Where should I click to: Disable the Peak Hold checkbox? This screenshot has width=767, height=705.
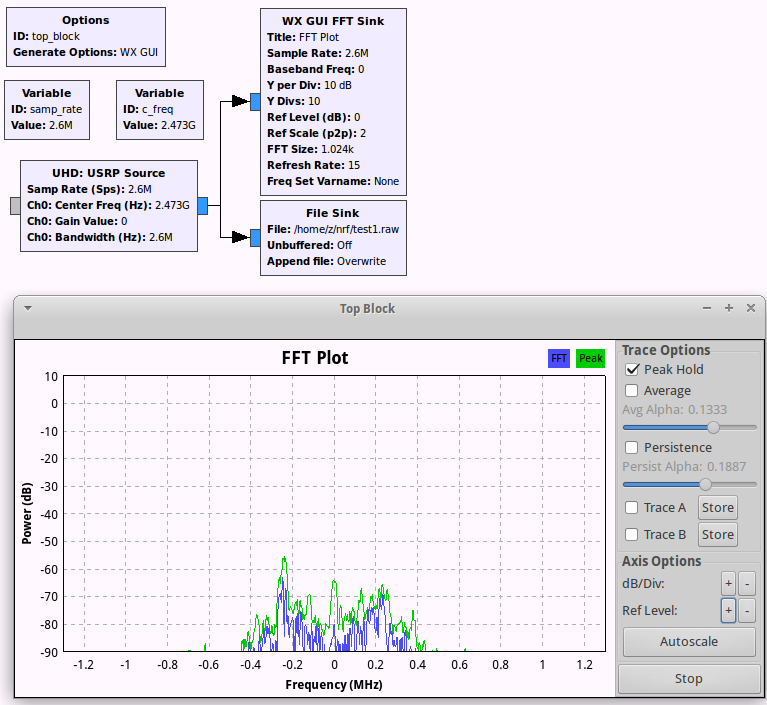(632, 369)
